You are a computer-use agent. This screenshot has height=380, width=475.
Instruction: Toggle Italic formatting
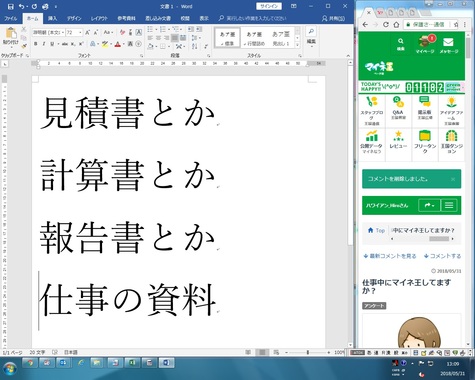click(44, 44)
